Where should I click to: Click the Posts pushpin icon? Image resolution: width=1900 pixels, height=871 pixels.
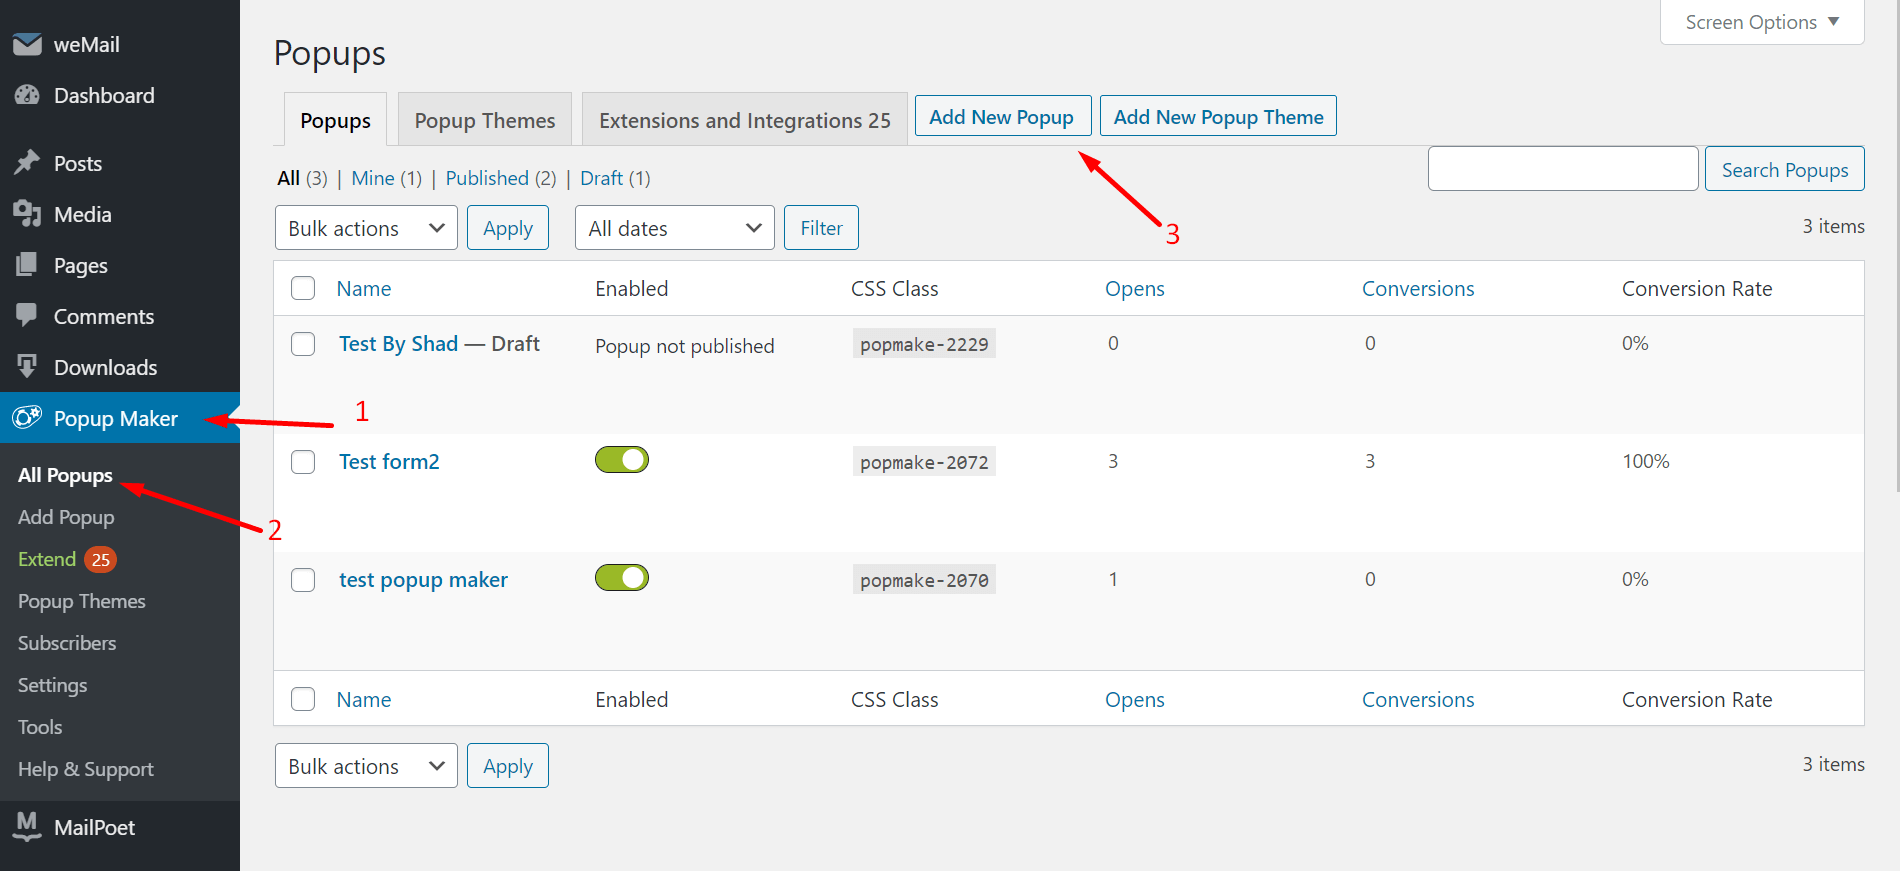point(27,163)
